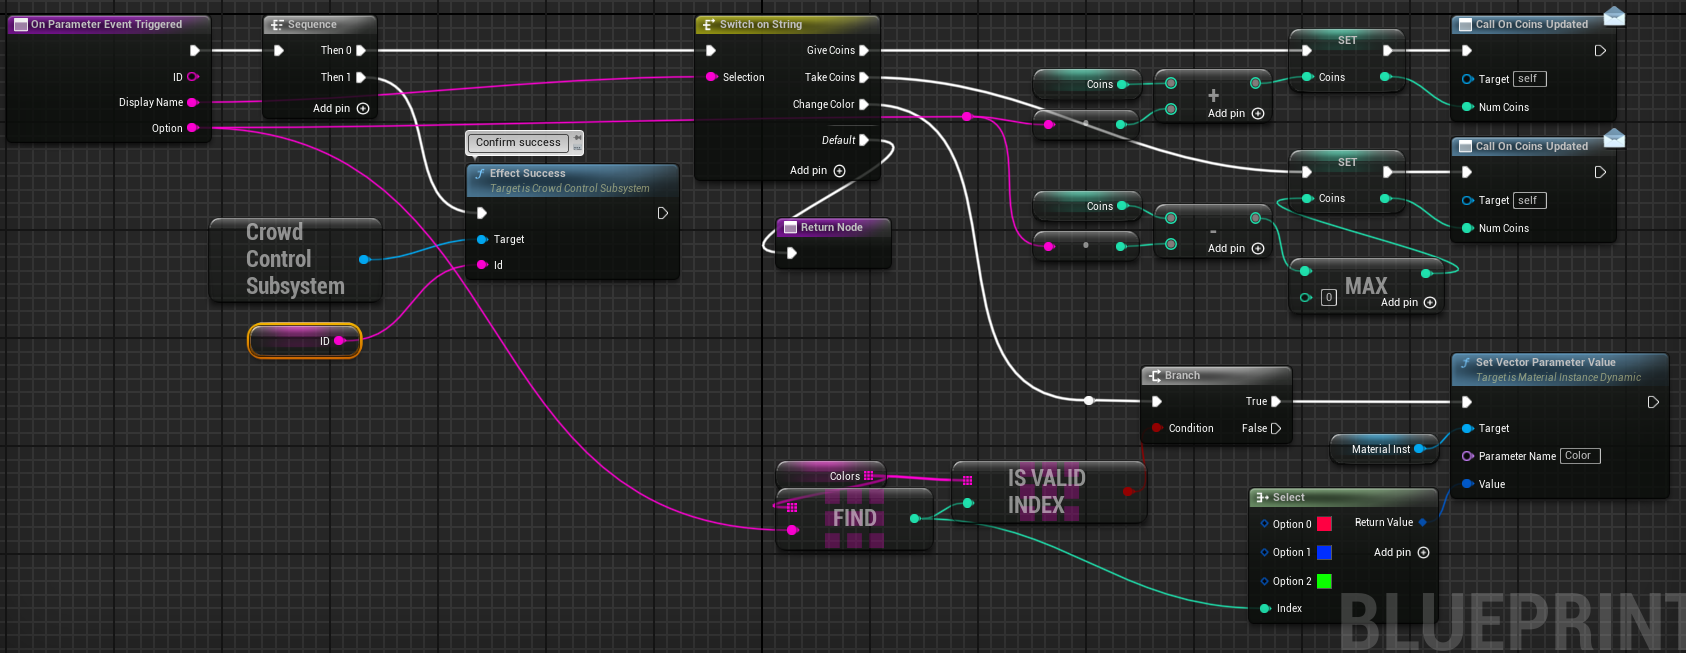Viewport: 1686px width, 653px height.
Task: Add a pin to the MAX node
Action: (1429, 302)
